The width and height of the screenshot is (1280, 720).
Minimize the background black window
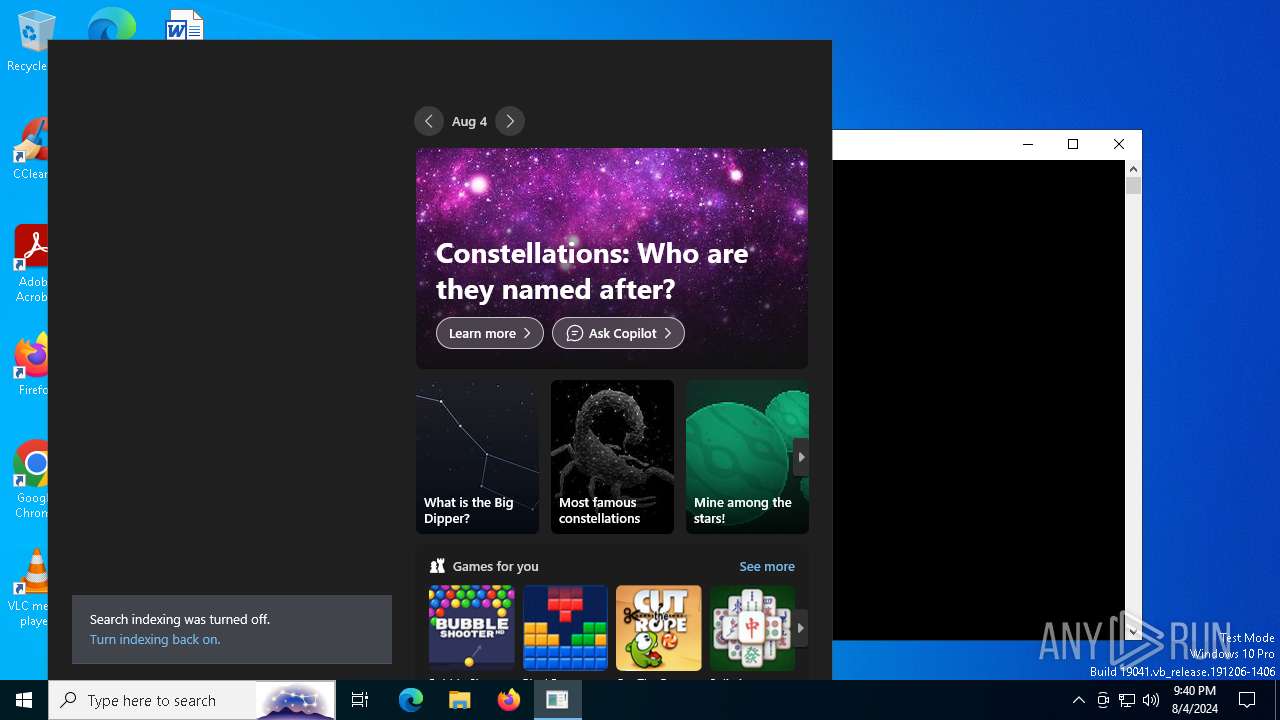click(1027, 144)
